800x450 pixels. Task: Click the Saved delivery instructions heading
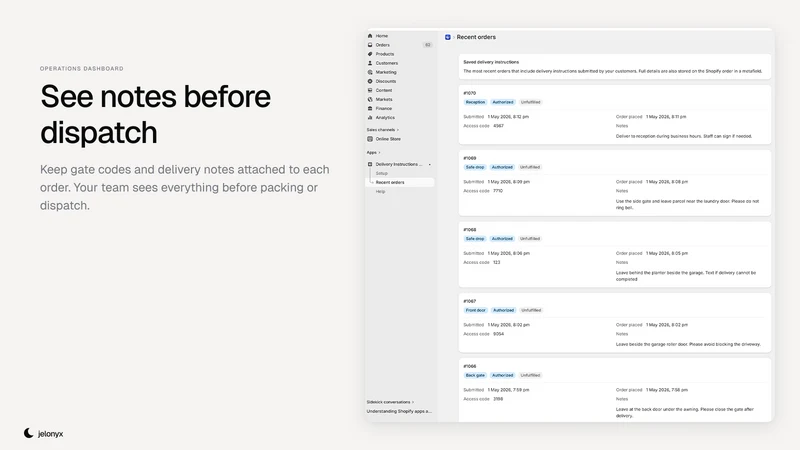(x=491, y=62)
